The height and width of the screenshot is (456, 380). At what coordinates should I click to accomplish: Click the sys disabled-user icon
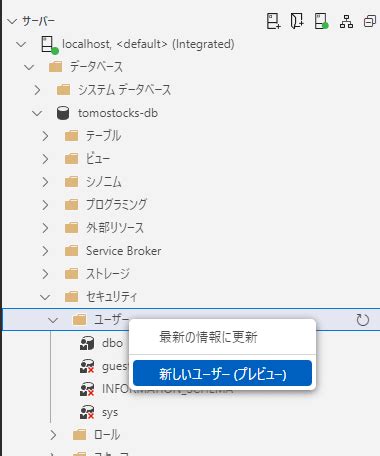tap(87, 412)
